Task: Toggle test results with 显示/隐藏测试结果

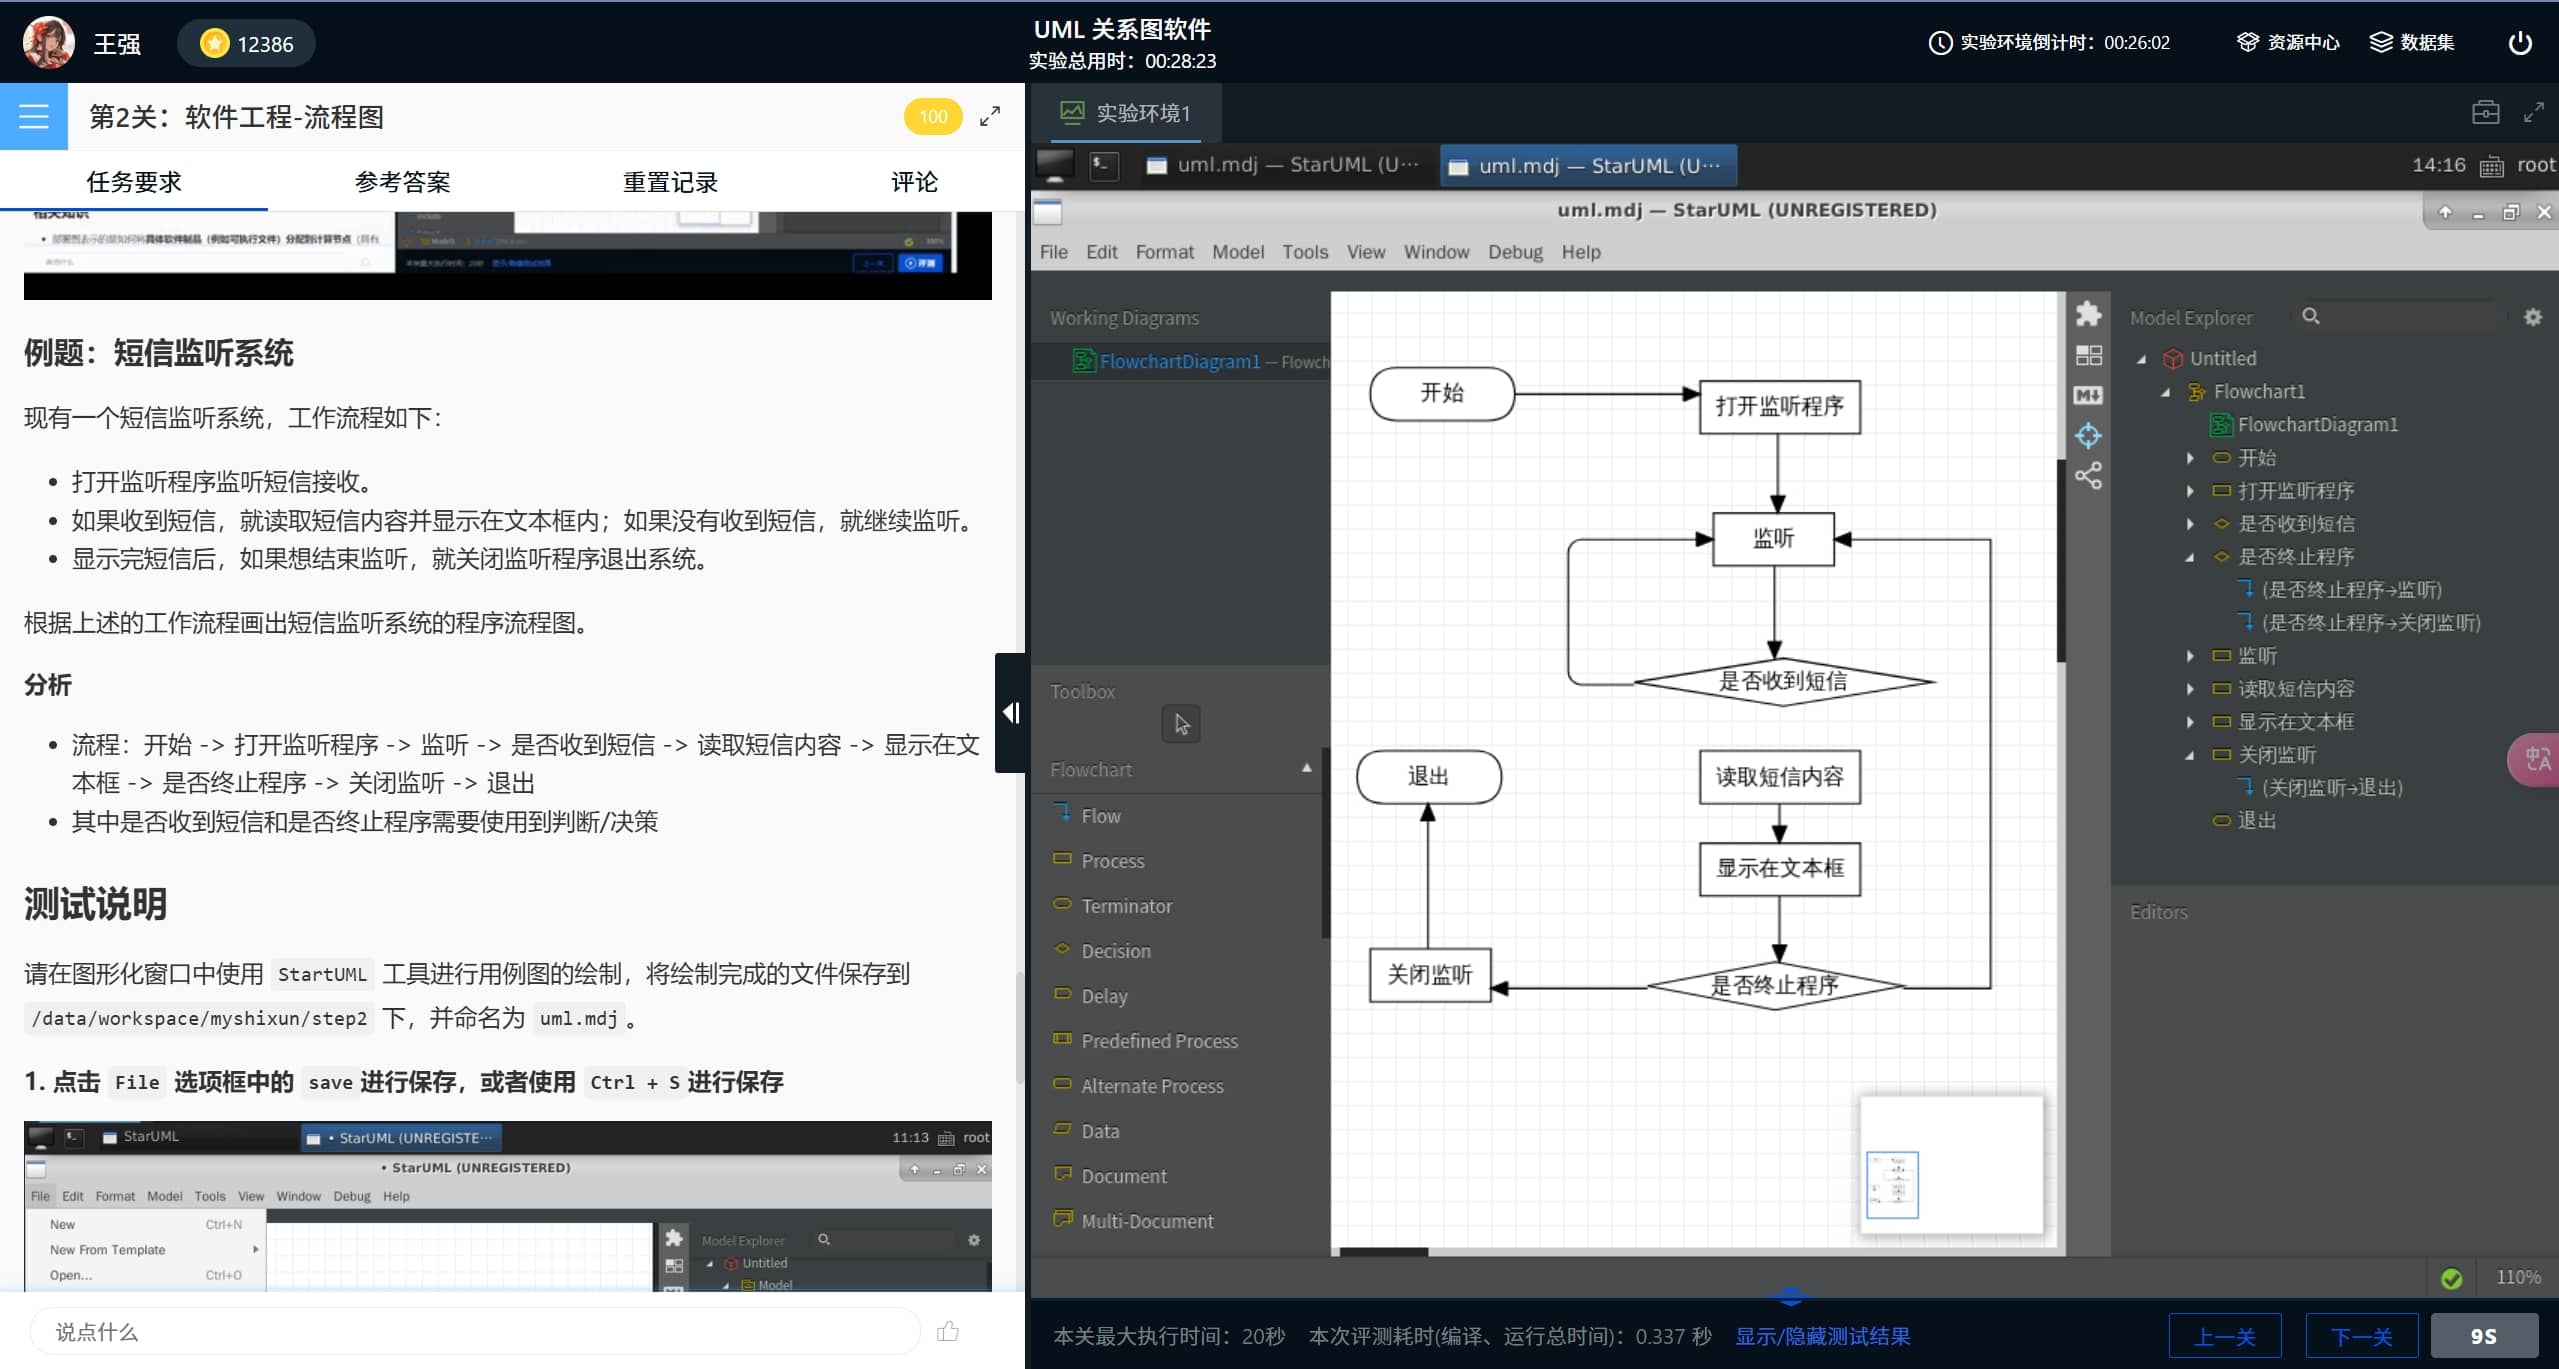Action: pos(1822,1336)
